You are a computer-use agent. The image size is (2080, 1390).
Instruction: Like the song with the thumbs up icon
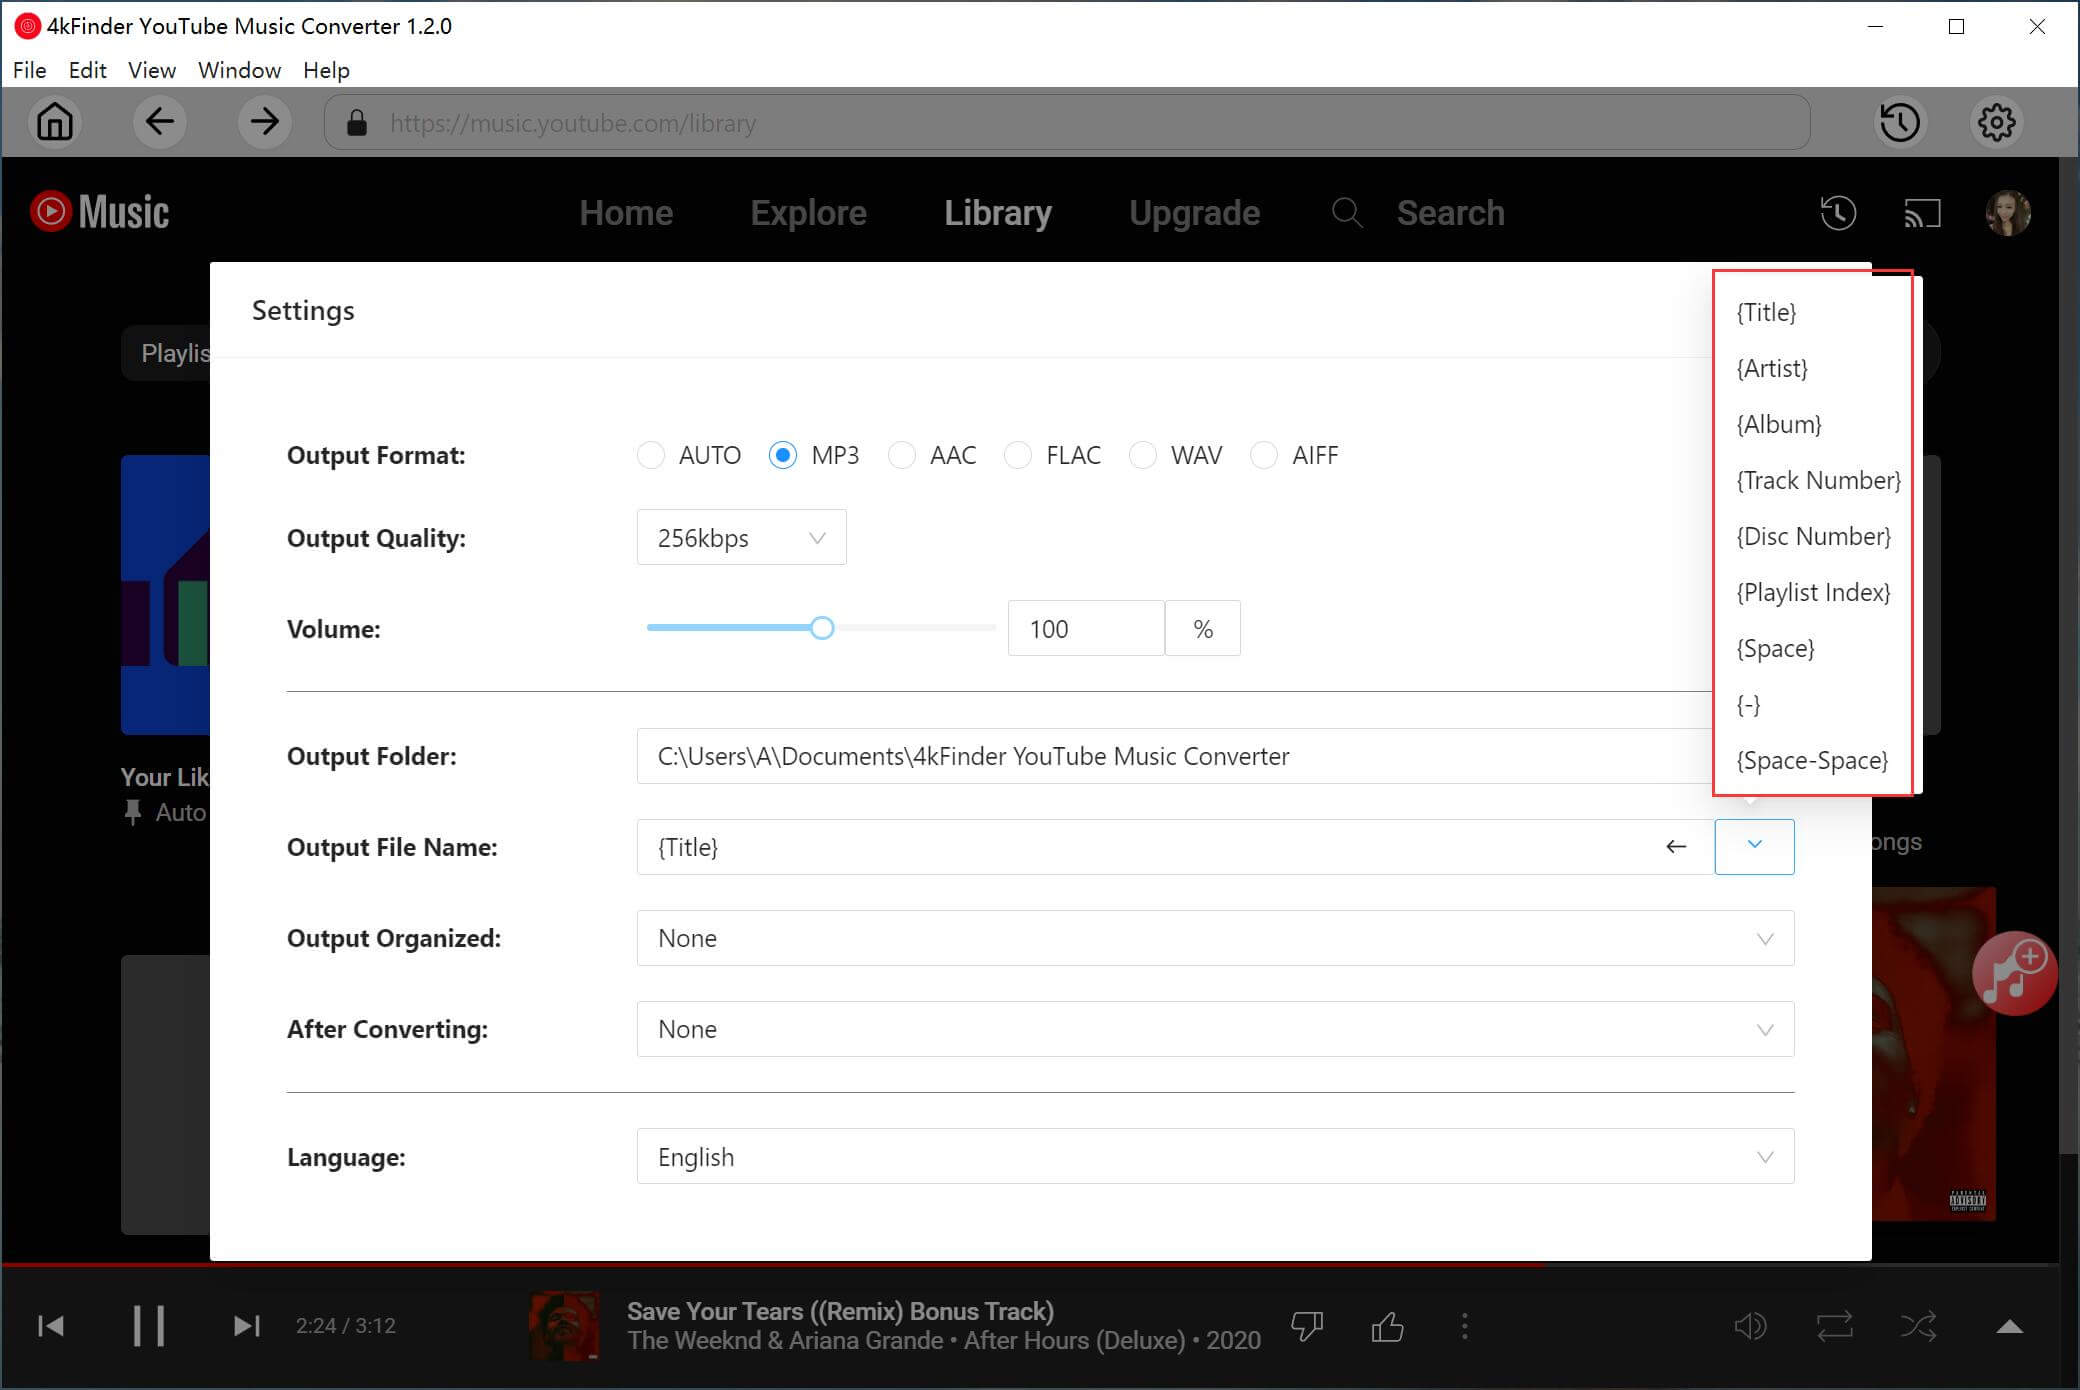point(1387,1327)
